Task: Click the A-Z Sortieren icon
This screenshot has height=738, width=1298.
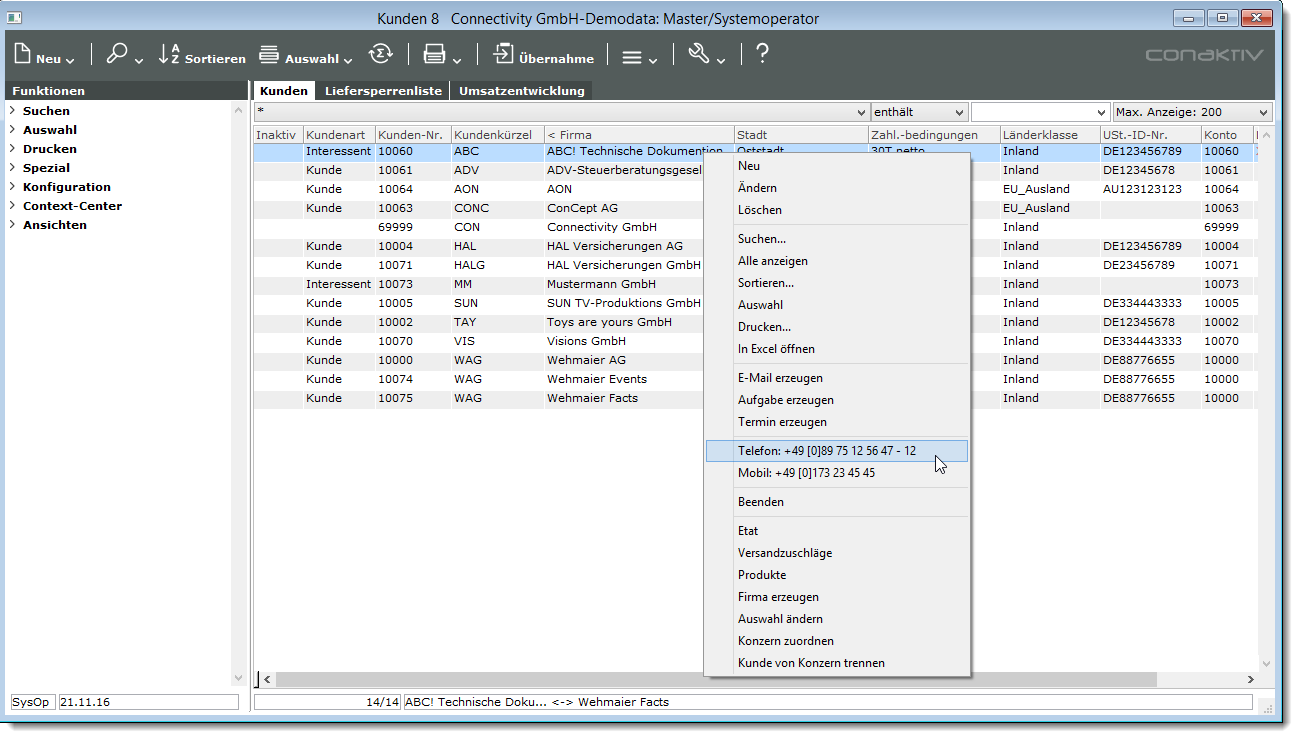Action: pos(169,55)
